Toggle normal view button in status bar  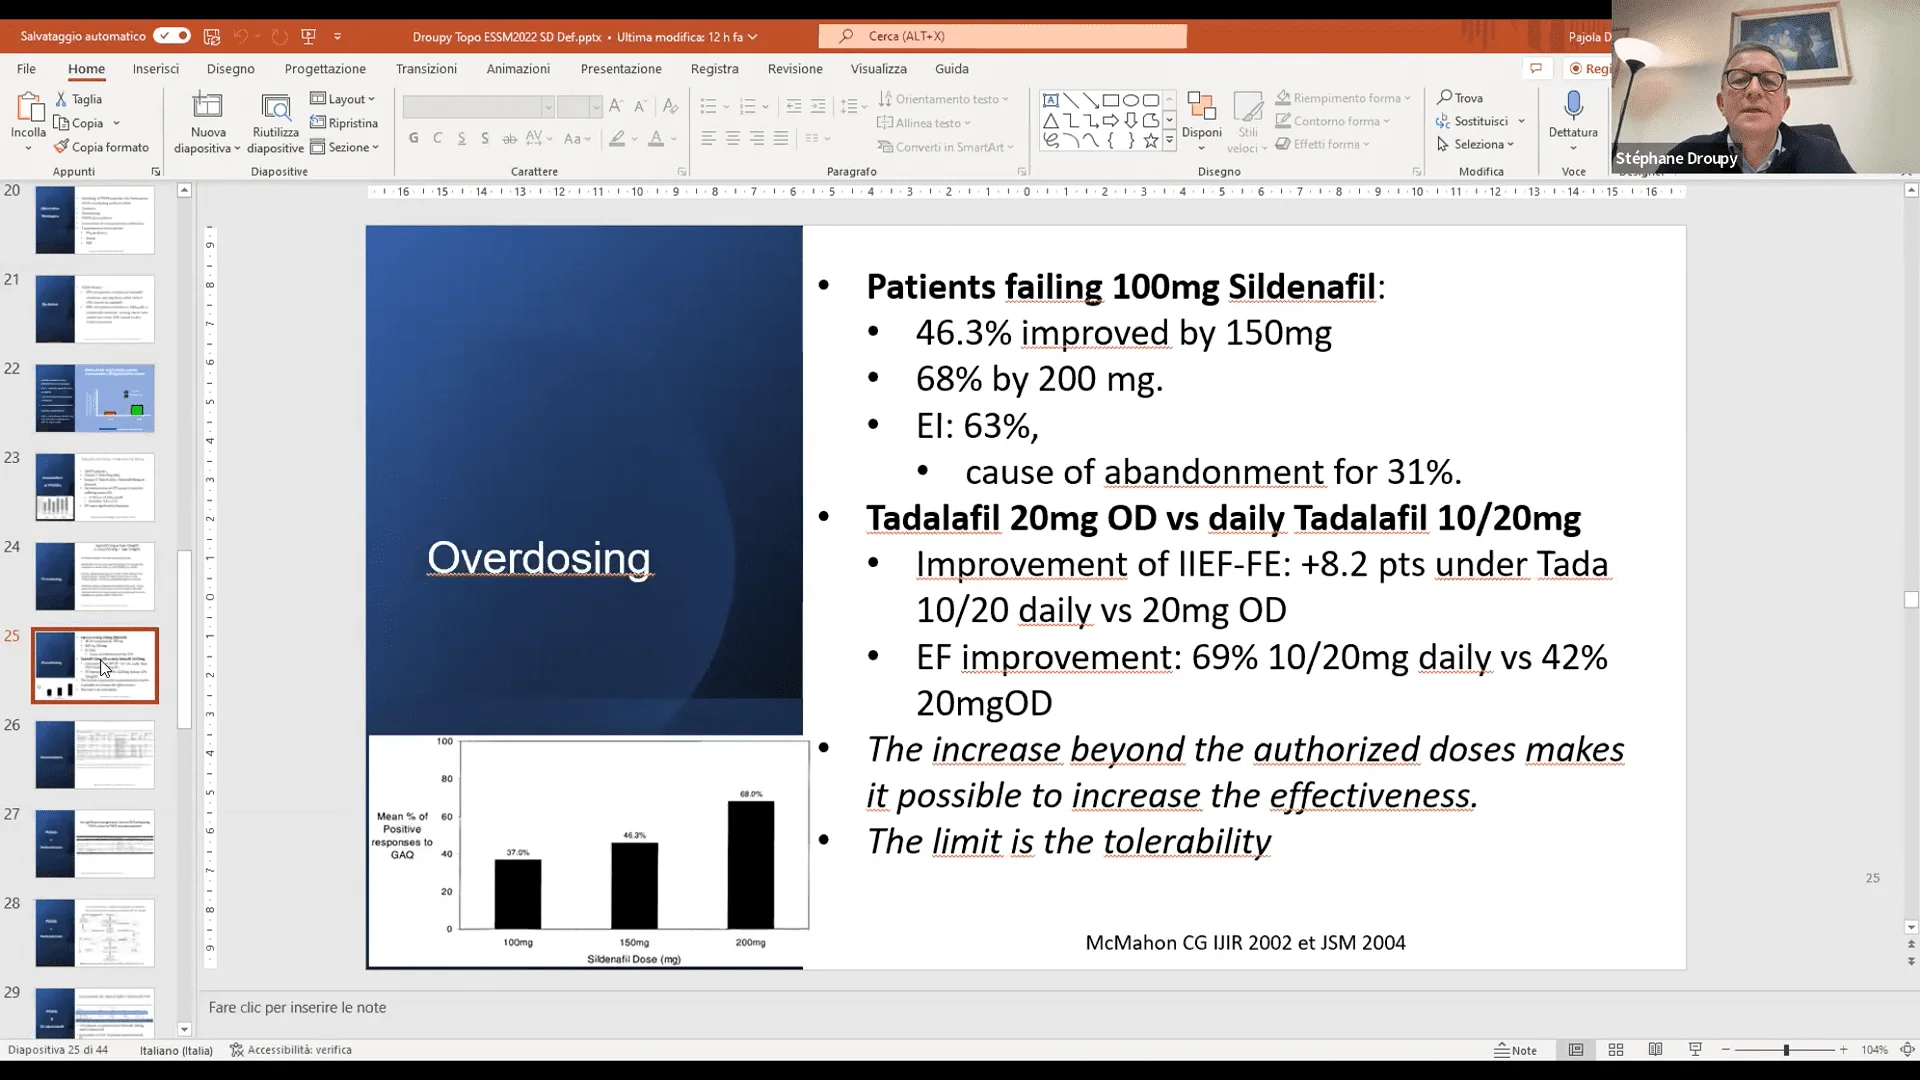point(1576,1050)
